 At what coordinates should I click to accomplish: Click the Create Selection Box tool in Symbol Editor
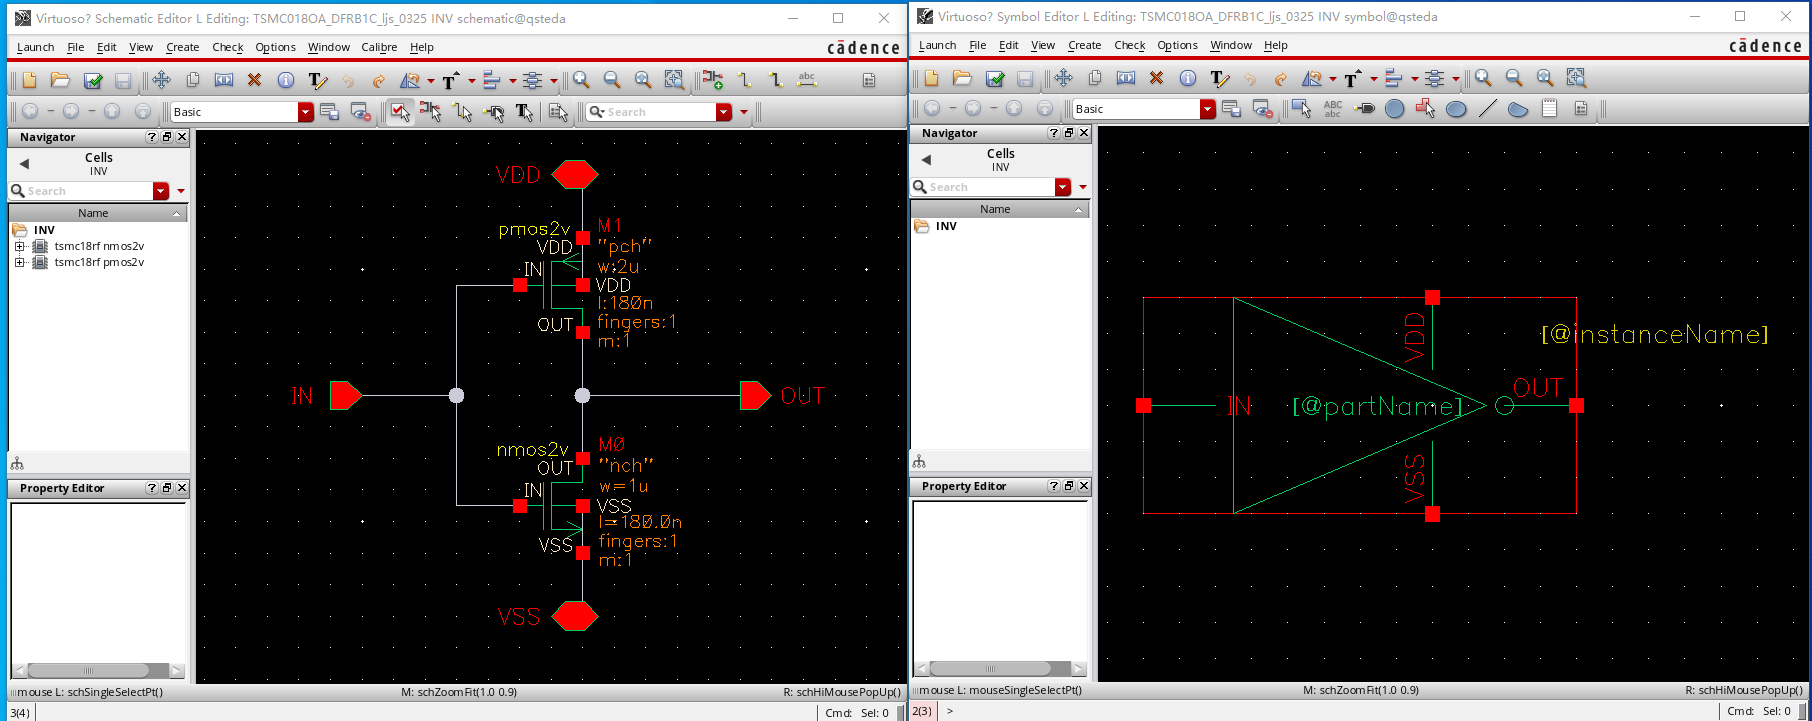[x=1302, y=108]
